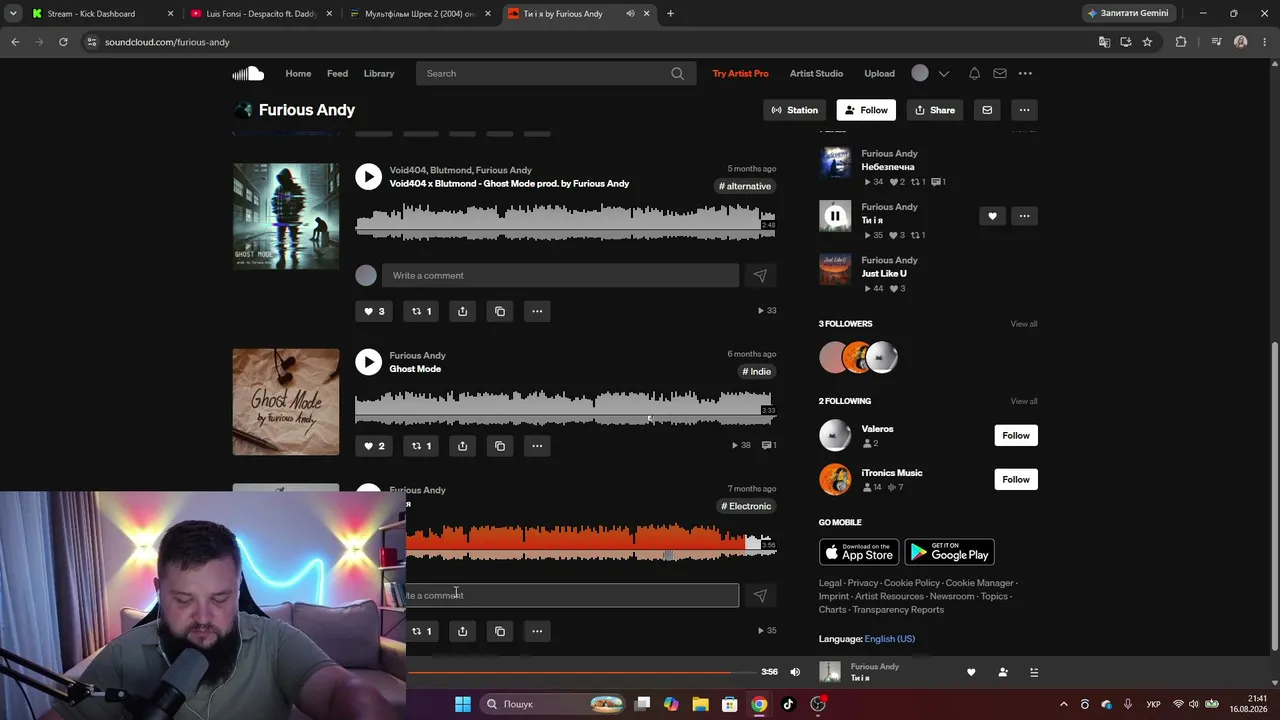Write a comment on Void404 x Blutmond track

560,275
